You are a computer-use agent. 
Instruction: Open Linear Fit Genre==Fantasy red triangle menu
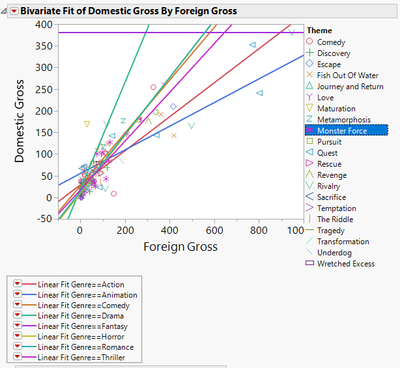coord(17,326)
